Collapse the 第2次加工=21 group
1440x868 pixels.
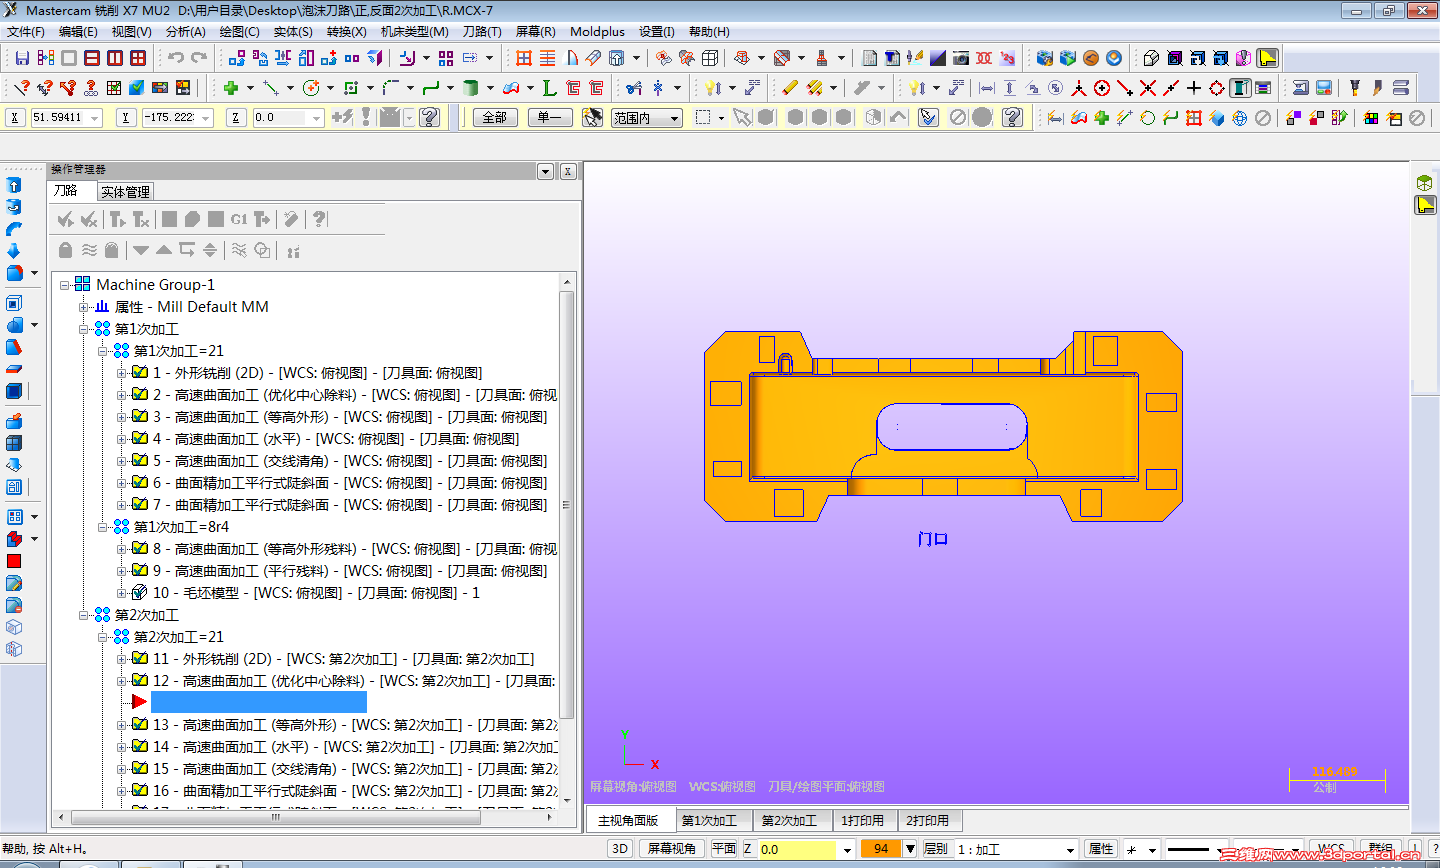coord(103,637)
